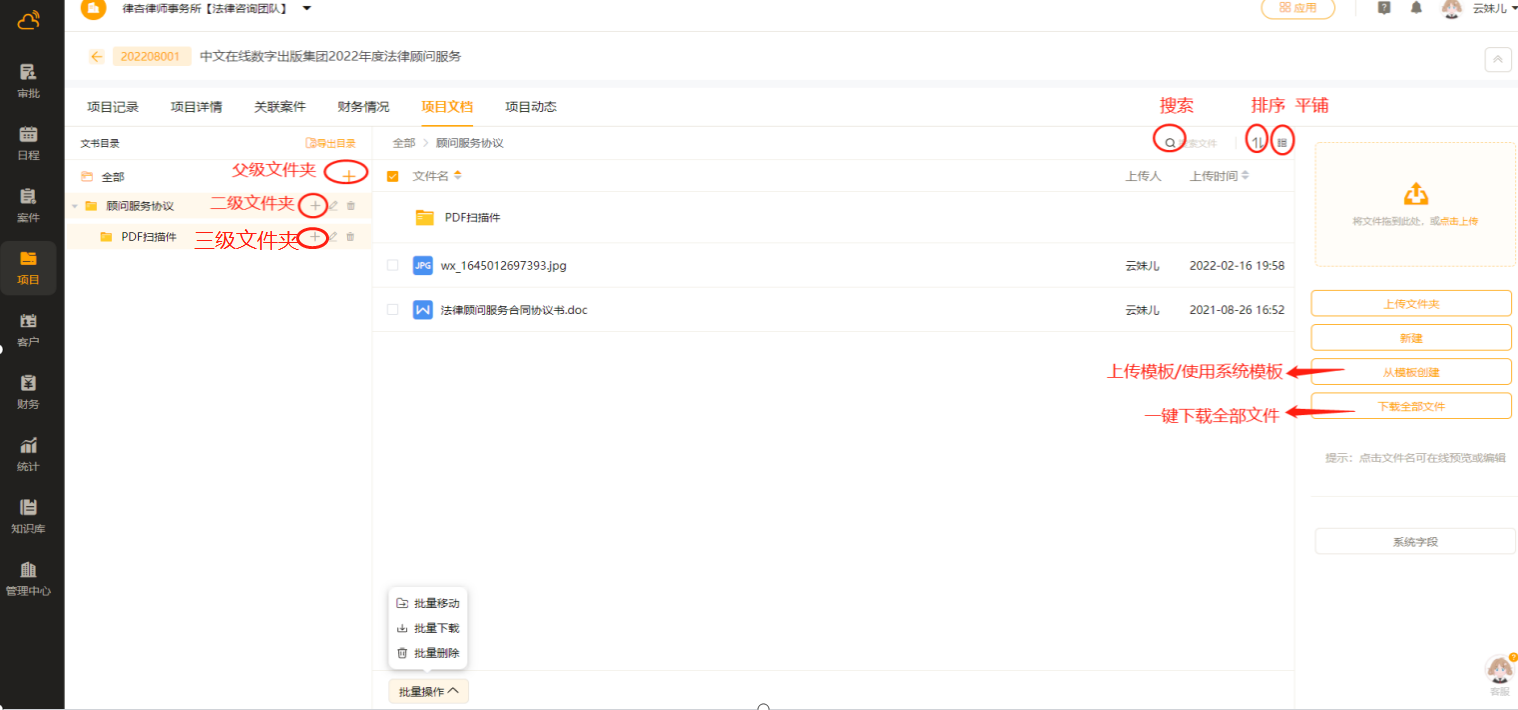
Task: Click the 从模板创建 button
Action: point(1410,372)
